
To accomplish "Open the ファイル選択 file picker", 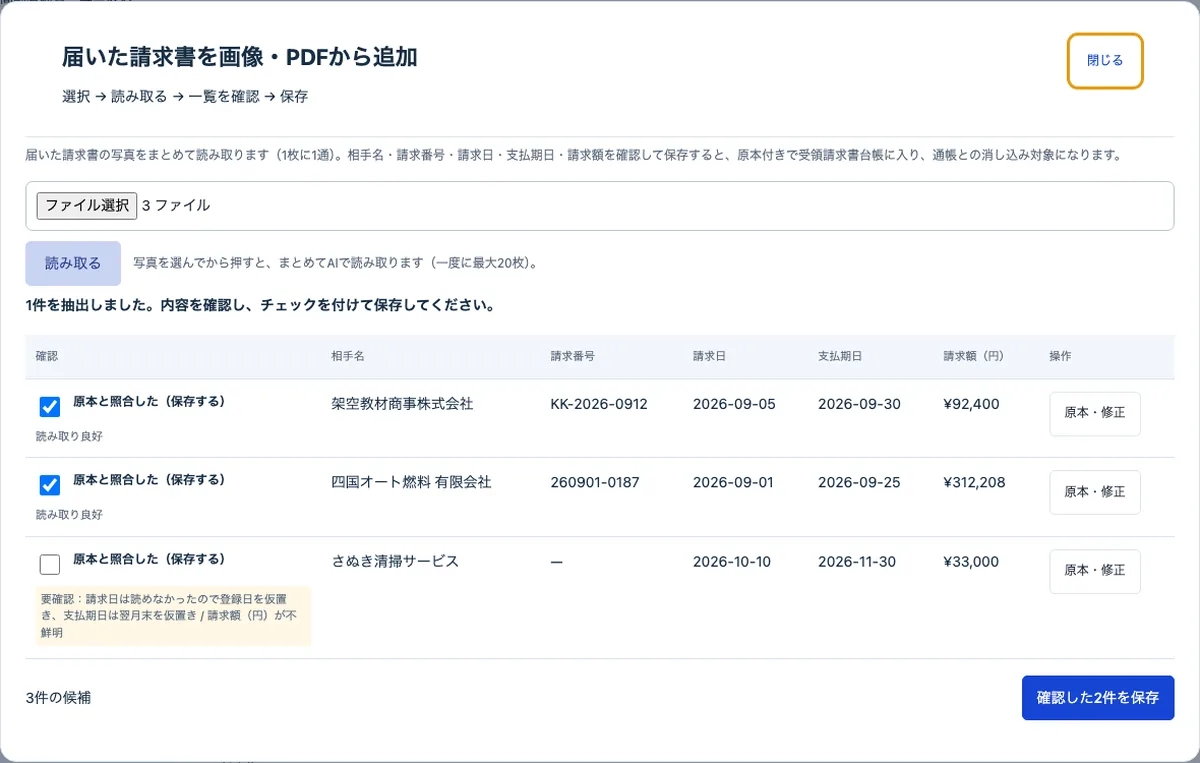I will pos(86,205).
